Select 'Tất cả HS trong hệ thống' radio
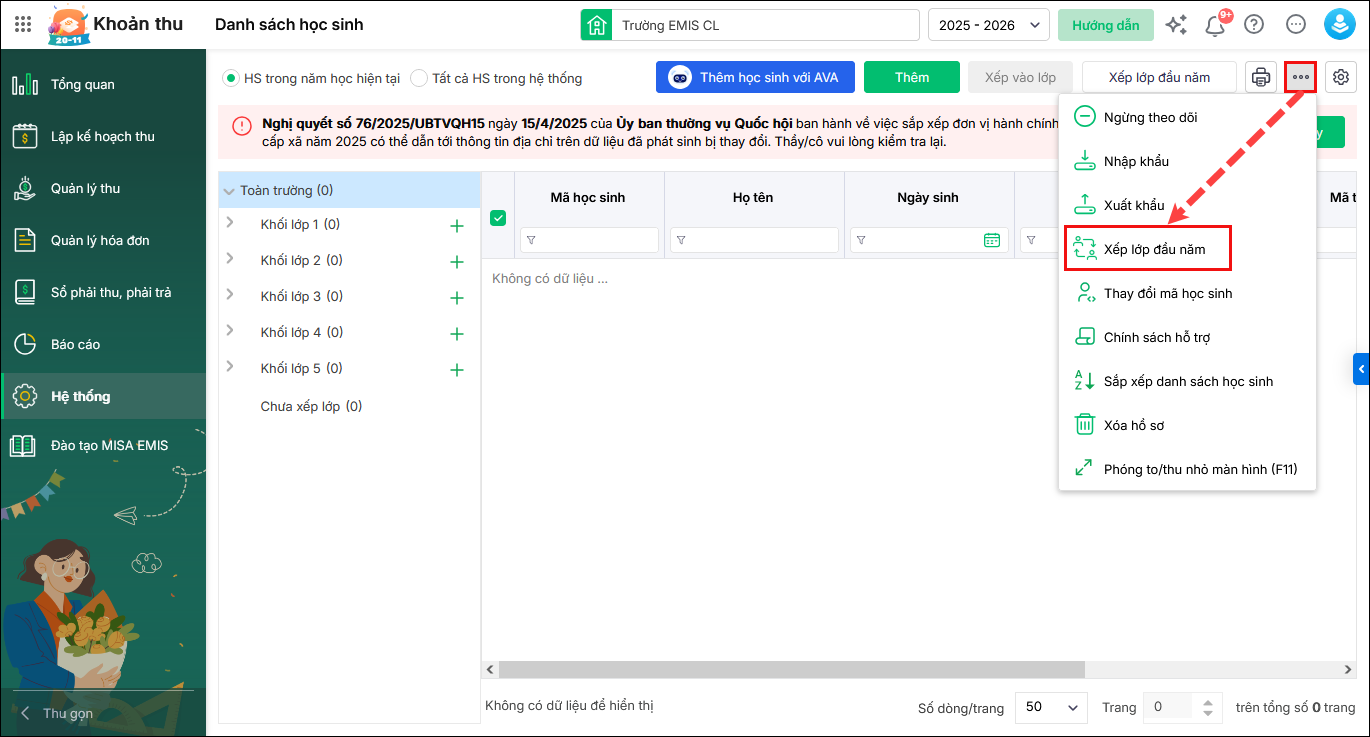 pyautogui.click(x=419, y=78)
